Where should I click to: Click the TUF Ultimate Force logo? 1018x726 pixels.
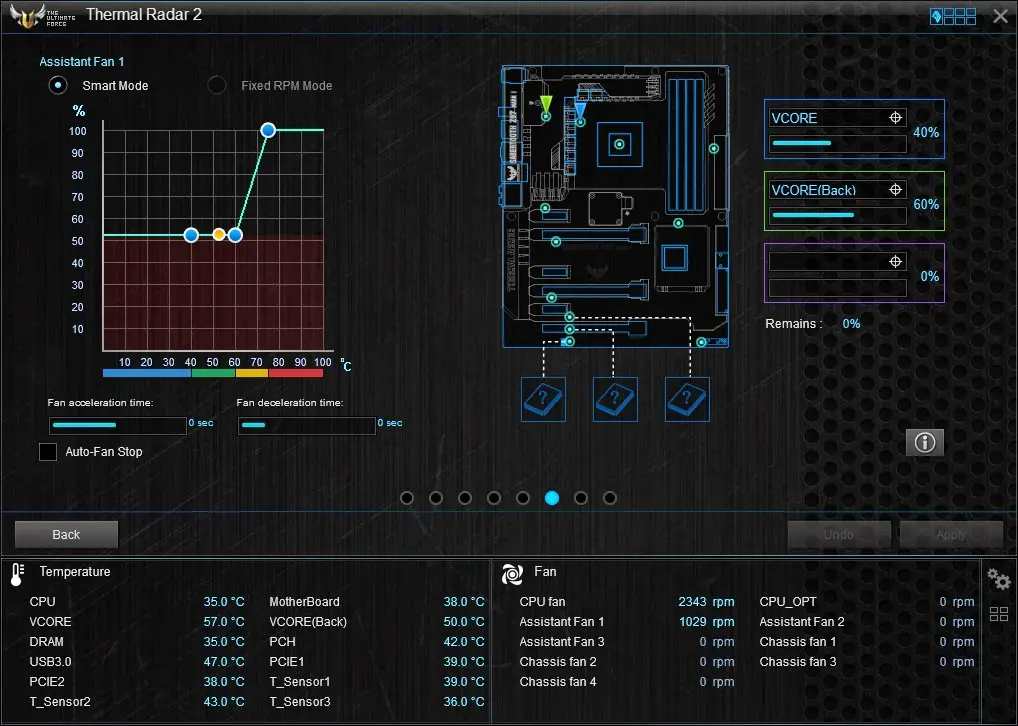pos(43,16)
